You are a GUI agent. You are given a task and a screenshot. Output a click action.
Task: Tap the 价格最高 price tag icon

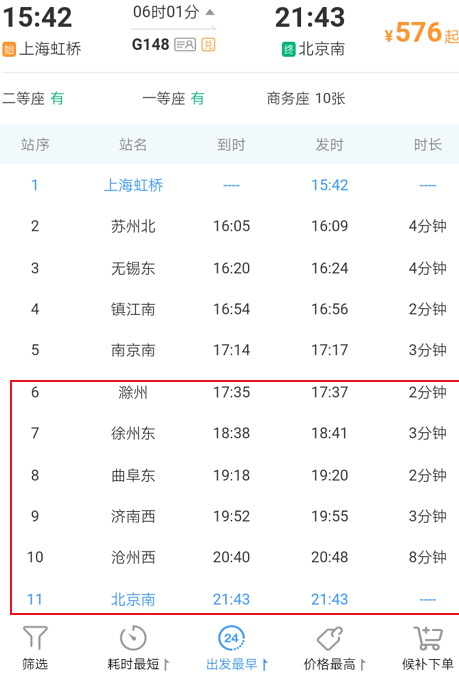tap(330, 638)
